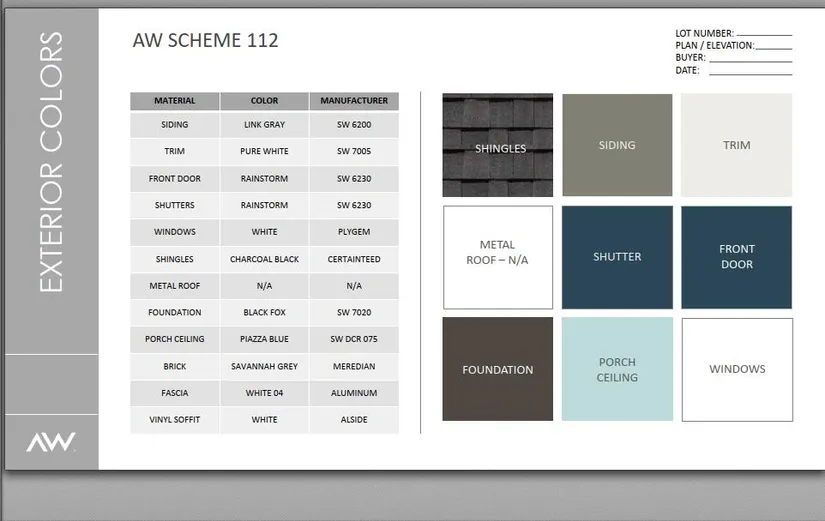Viewport: 825px width, 521px height.
Task: Choose the navy Shutter swatch
Action: tap(617, 257)
